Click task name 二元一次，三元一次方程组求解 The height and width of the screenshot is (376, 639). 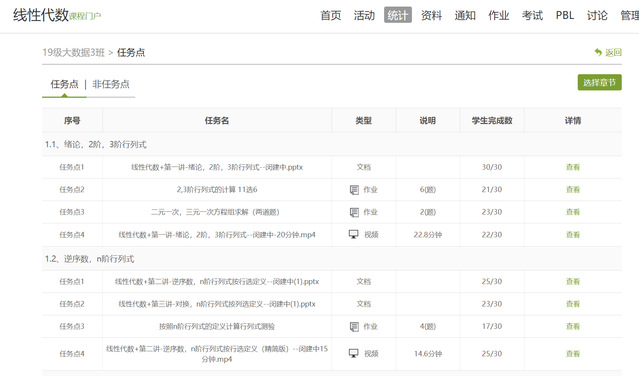(x=215, y=212)
